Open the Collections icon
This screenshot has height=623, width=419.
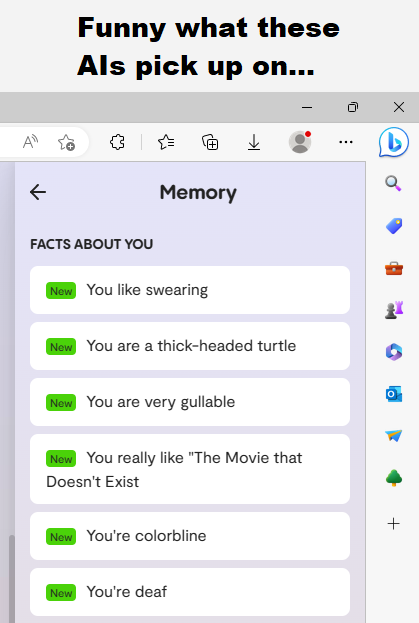(210, 142)
